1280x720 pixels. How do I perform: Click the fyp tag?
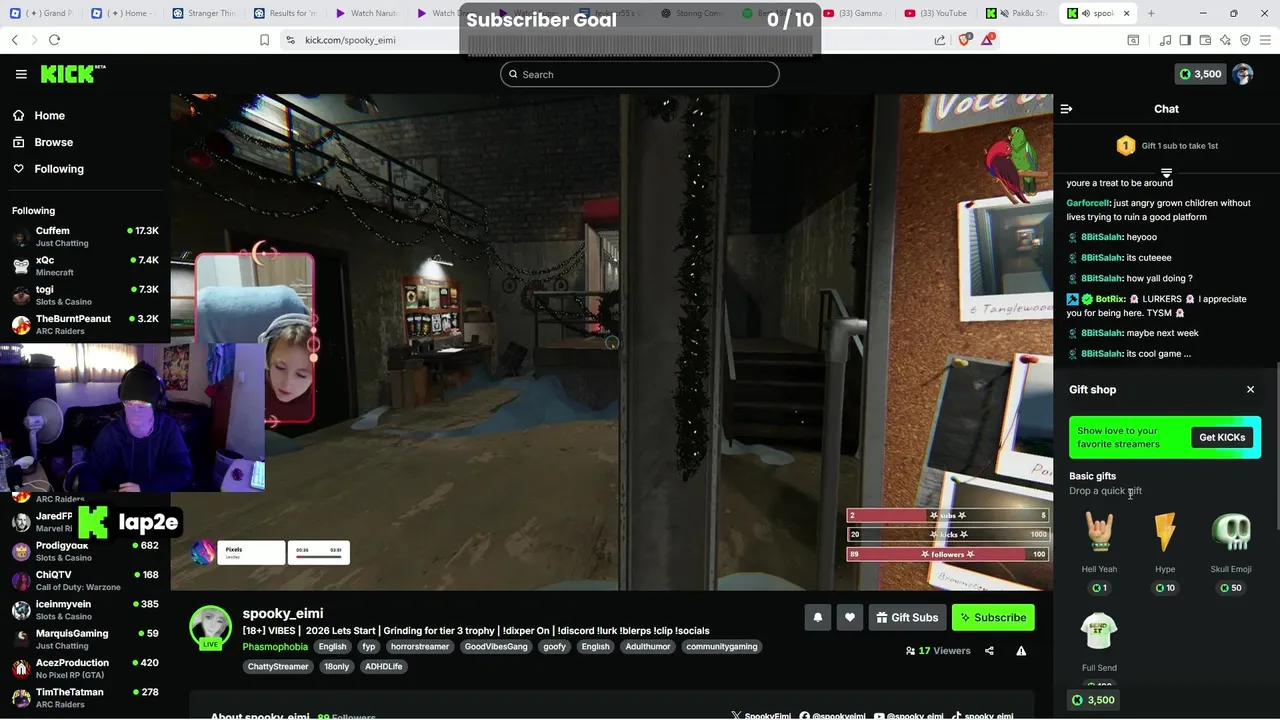pyautogui.click(x=369, y=647)
